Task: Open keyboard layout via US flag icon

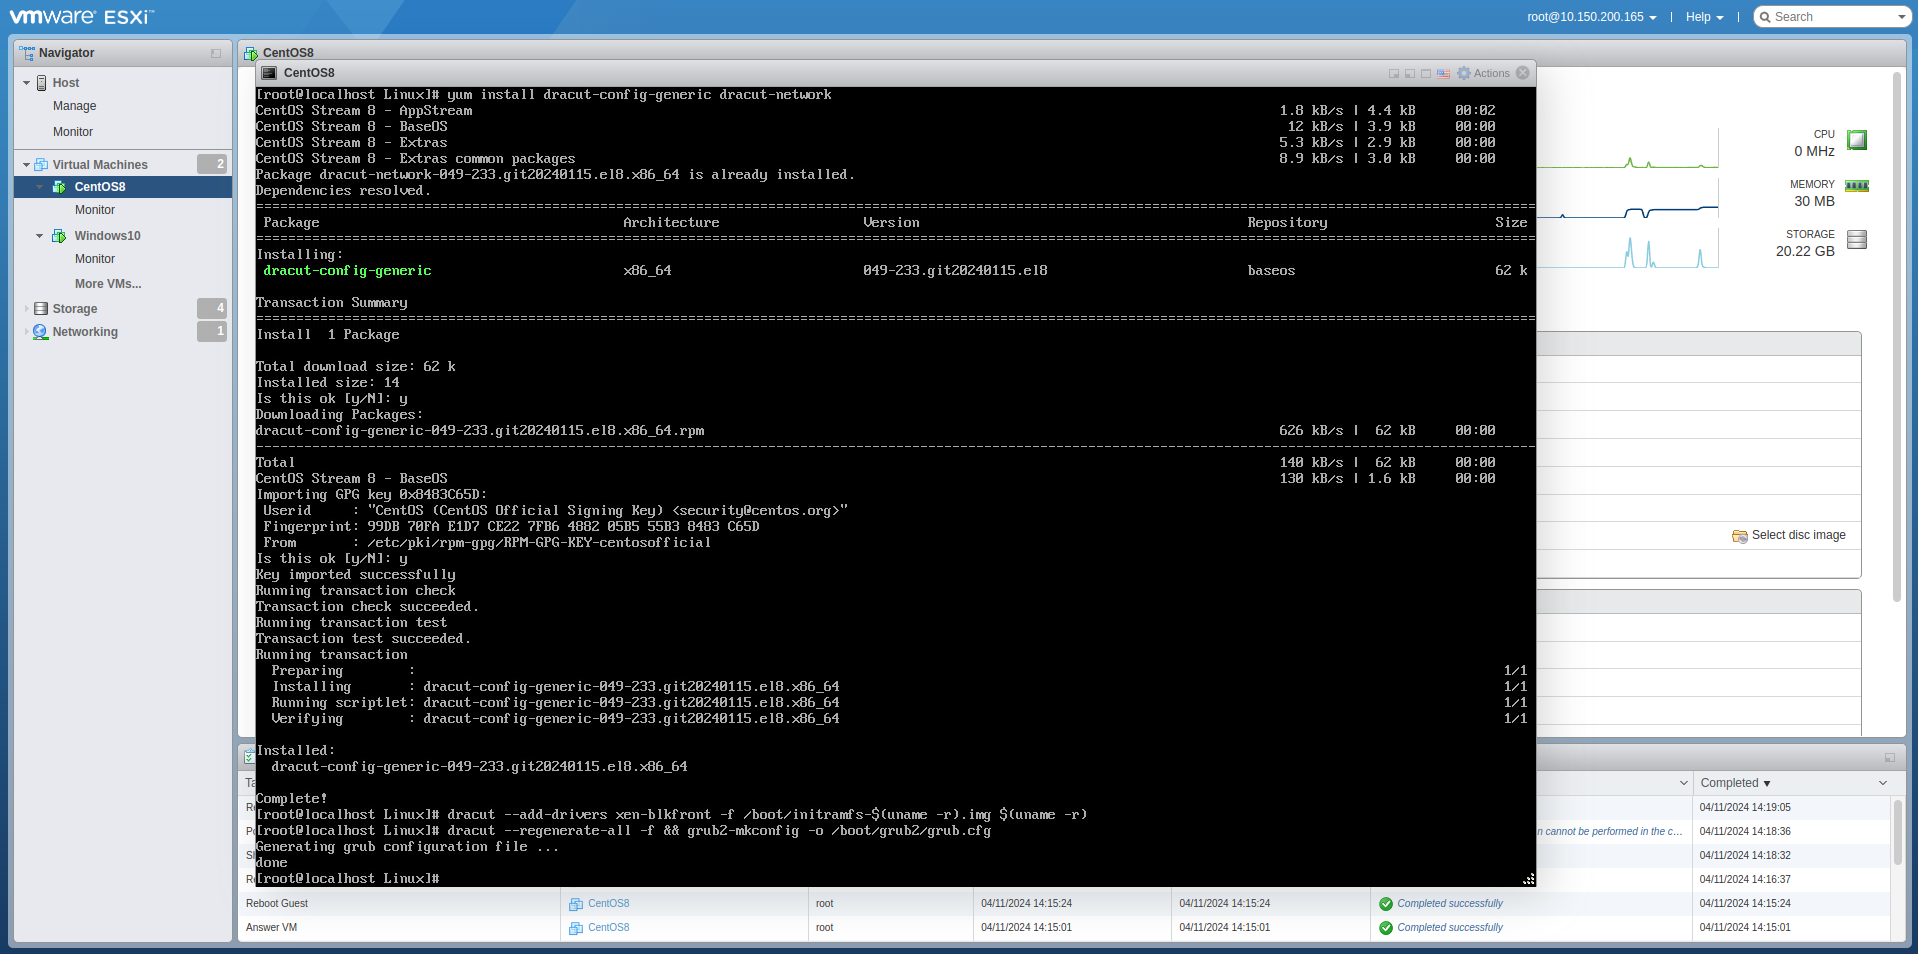Action: coord(1443,74)
